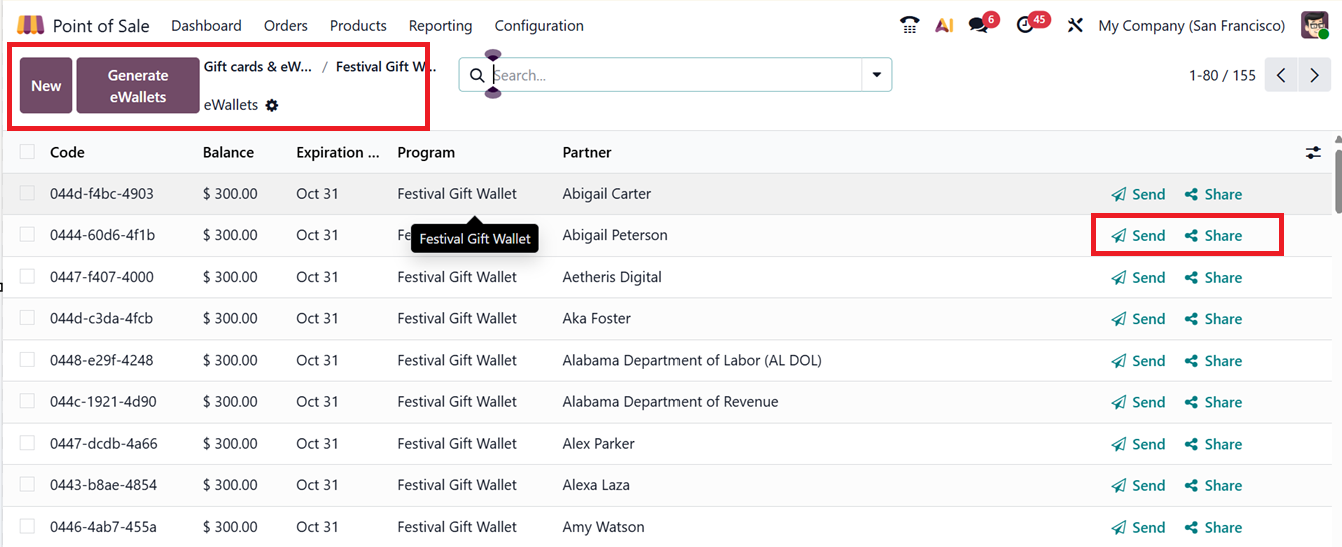Open the activities clock icon with badge 45

tap(1025, 26)
